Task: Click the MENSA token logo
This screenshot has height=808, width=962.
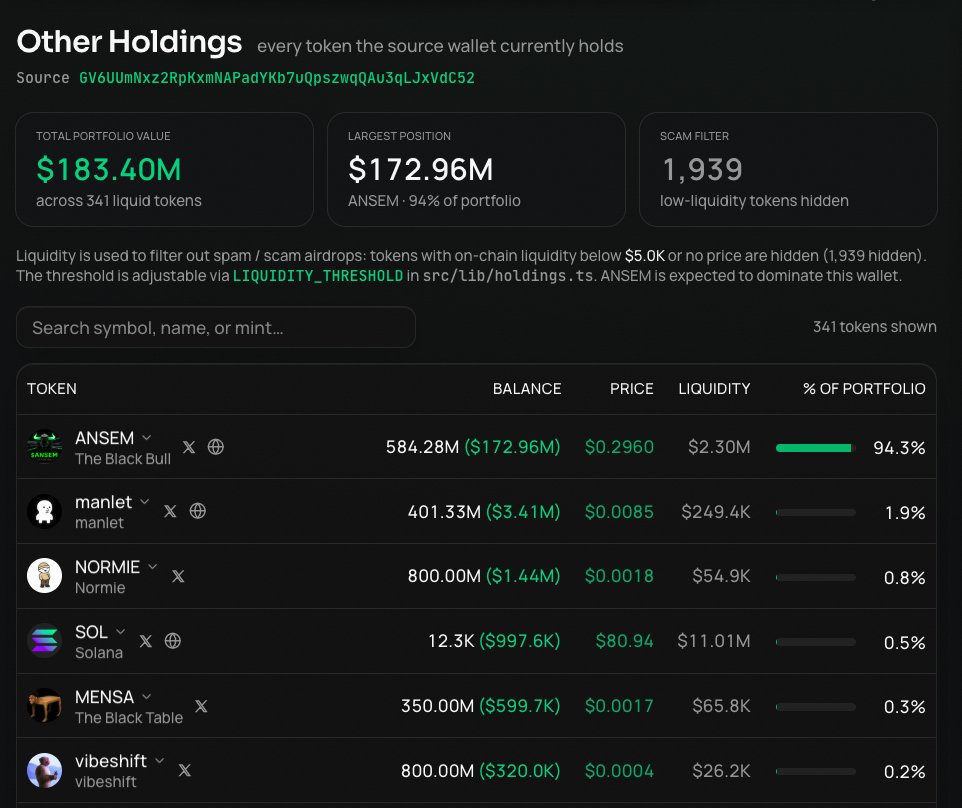Action: (x=44, y=706)
